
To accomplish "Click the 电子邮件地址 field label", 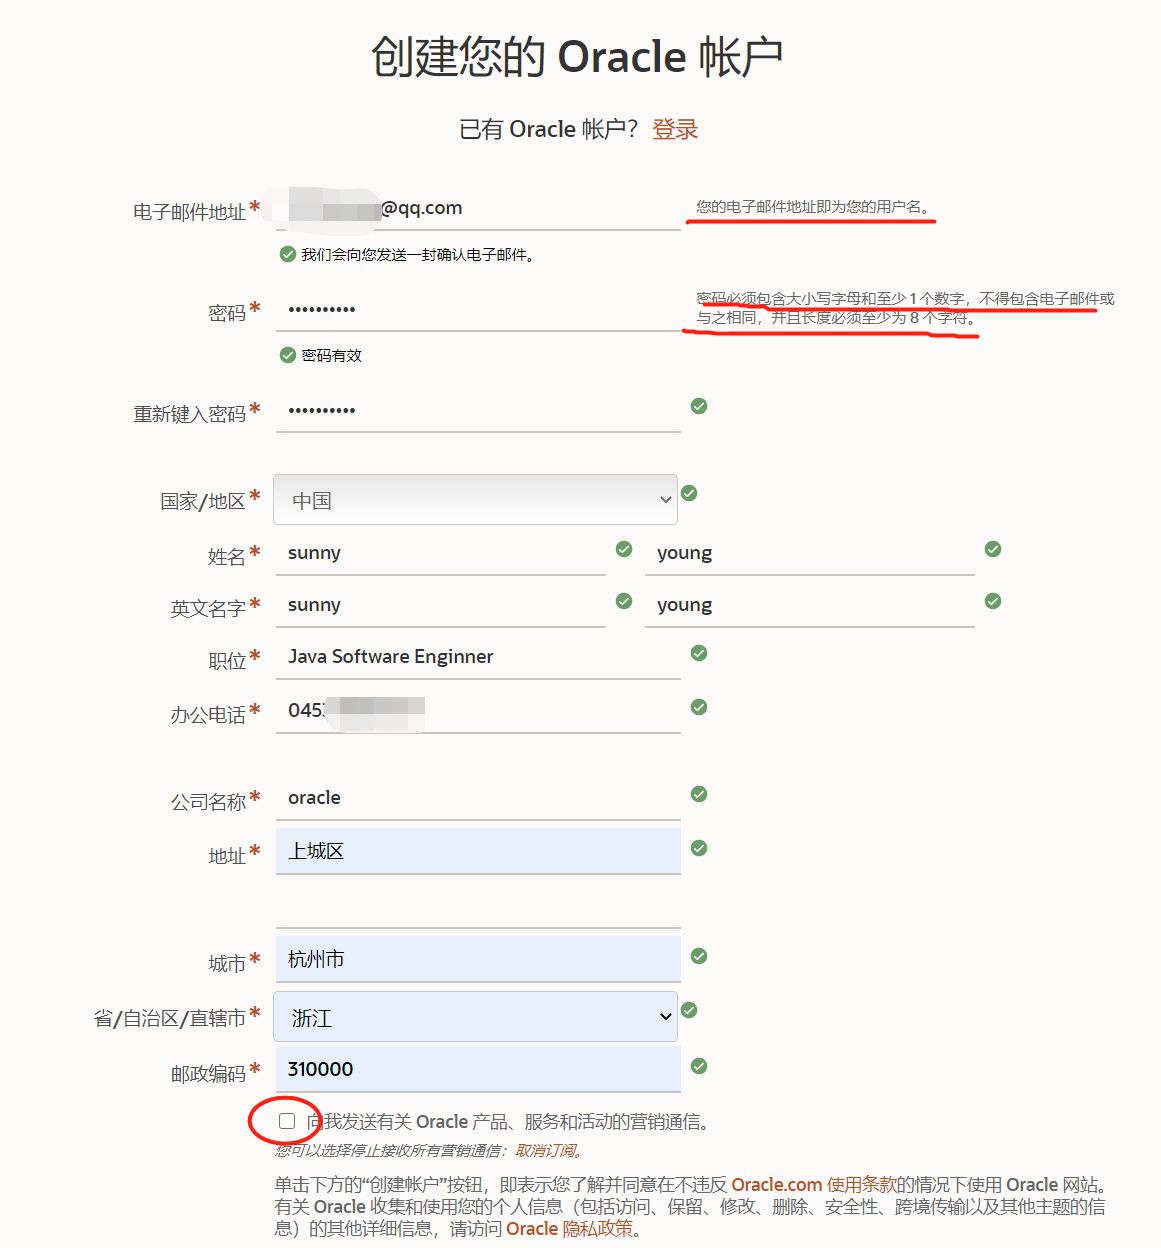I will [189, 212].
